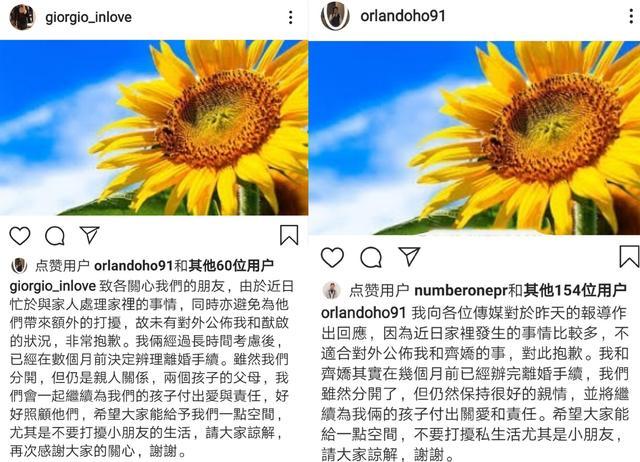Viewport: 640px width, 462px height.
Task: Open the left sunflower photo
Action: [x=154, y=127]
